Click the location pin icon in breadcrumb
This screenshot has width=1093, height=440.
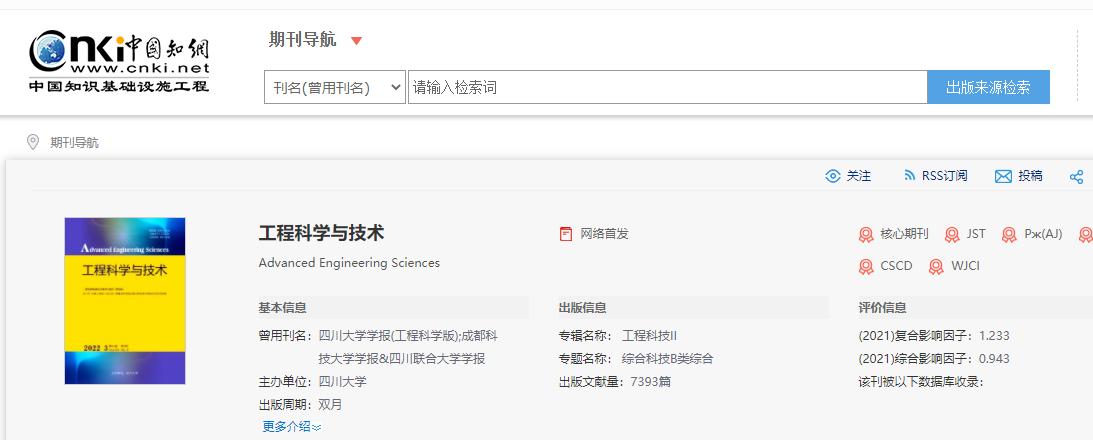[x=32, y=142]
